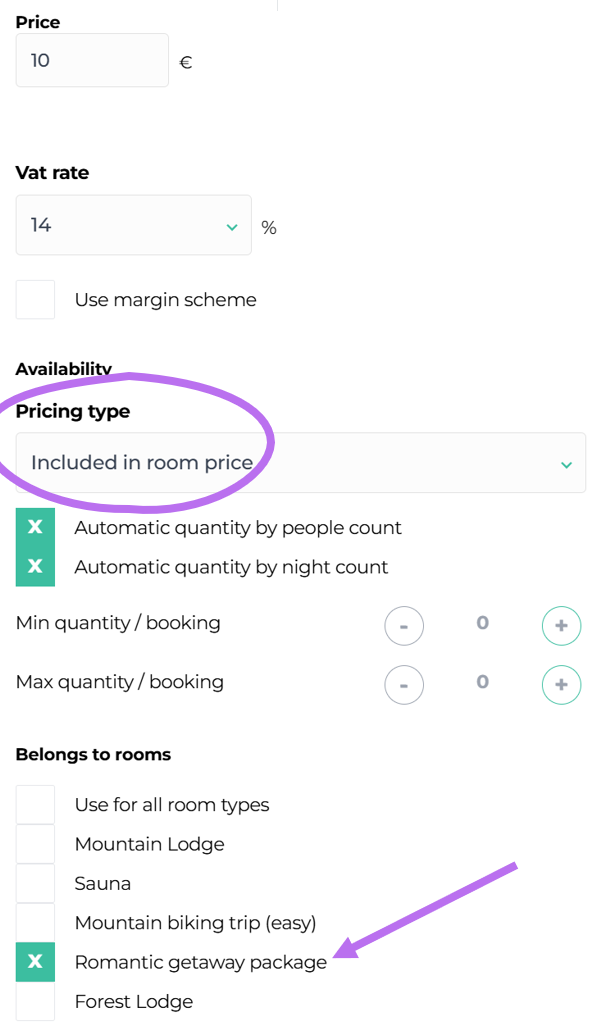Open the Pricing type dropdown
This screenshot has height=1029, width=601.
(300, 463)
